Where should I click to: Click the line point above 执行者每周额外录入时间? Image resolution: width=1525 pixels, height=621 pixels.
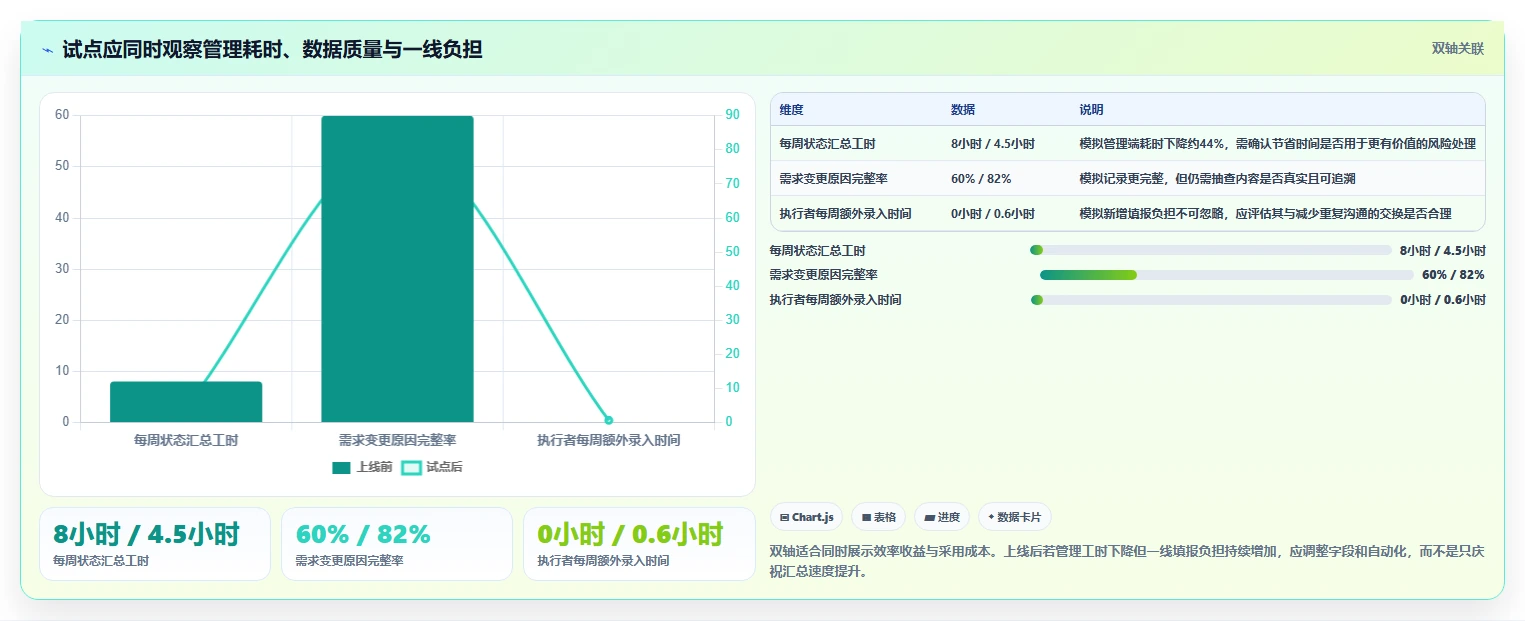(x=608, y=420)
